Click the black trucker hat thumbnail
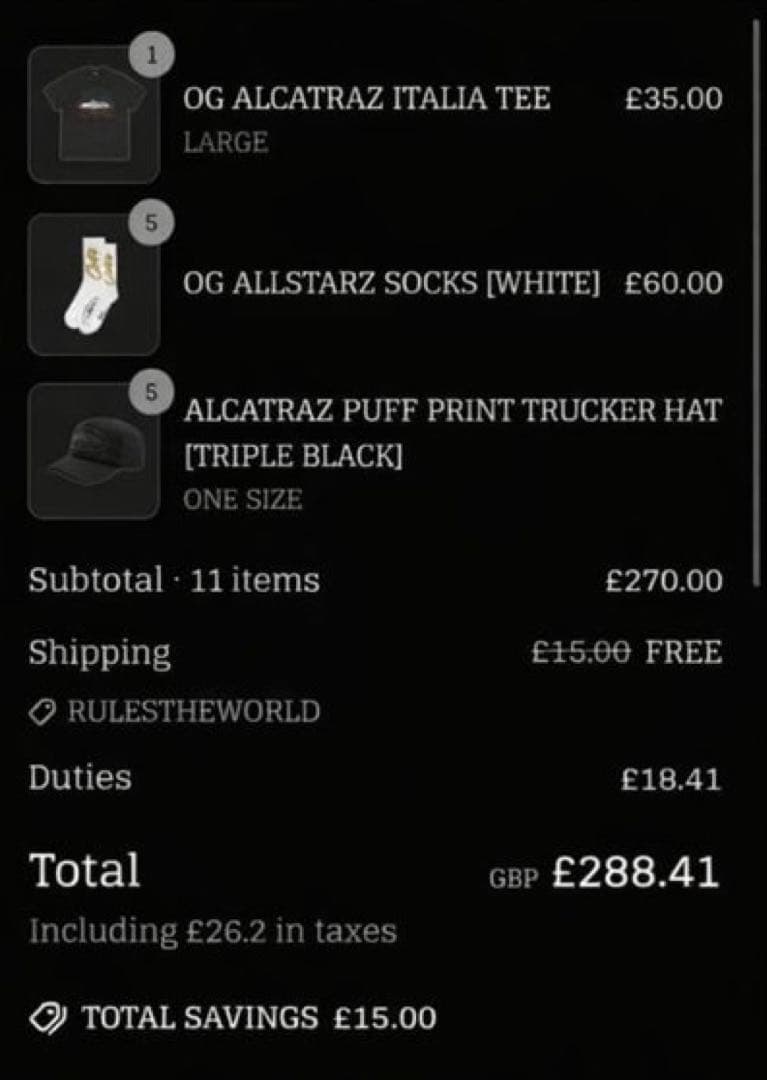Screen dimensions: 767x1080 coord(93,450)
